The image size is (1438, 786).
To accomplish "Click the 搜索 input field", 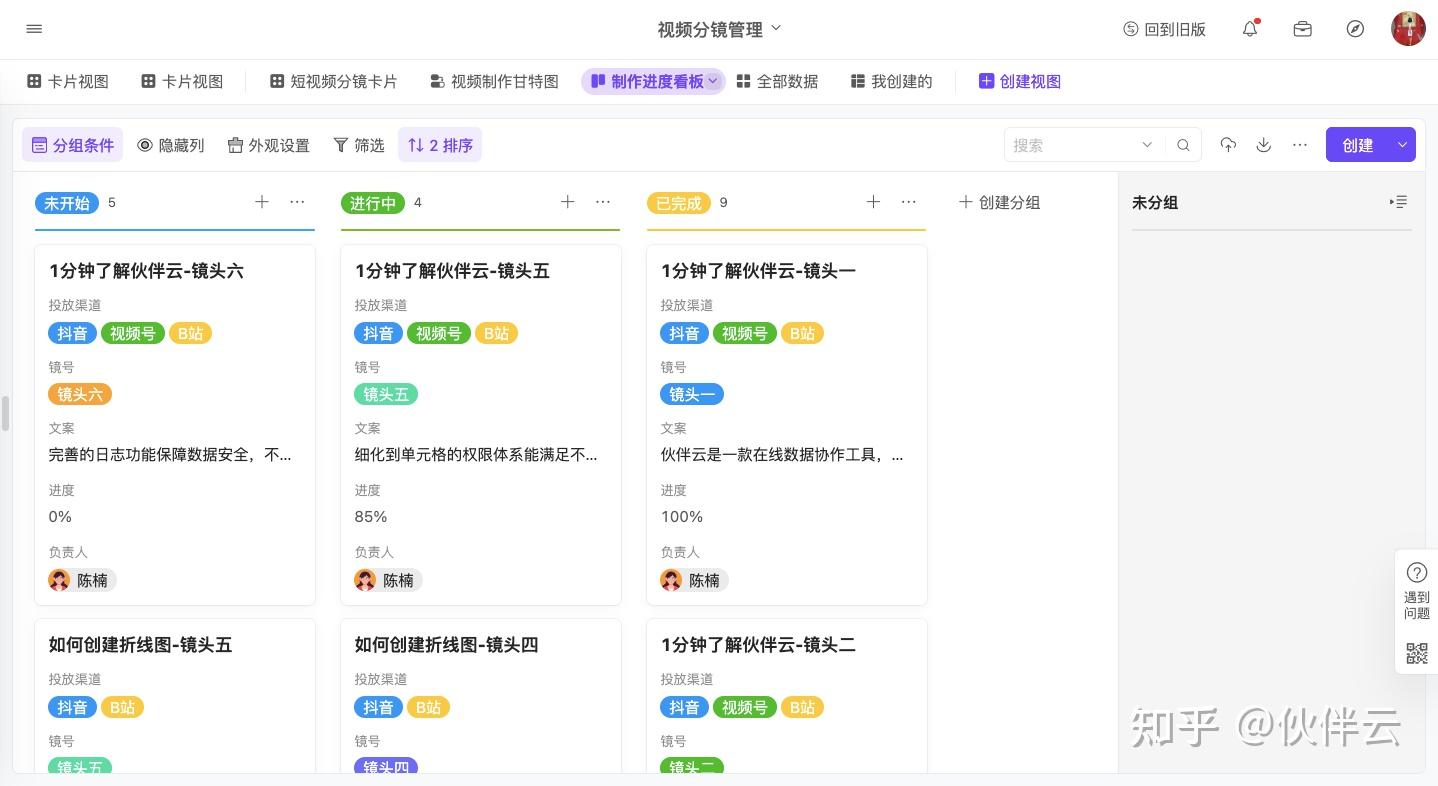I will tap(1070, 145).
